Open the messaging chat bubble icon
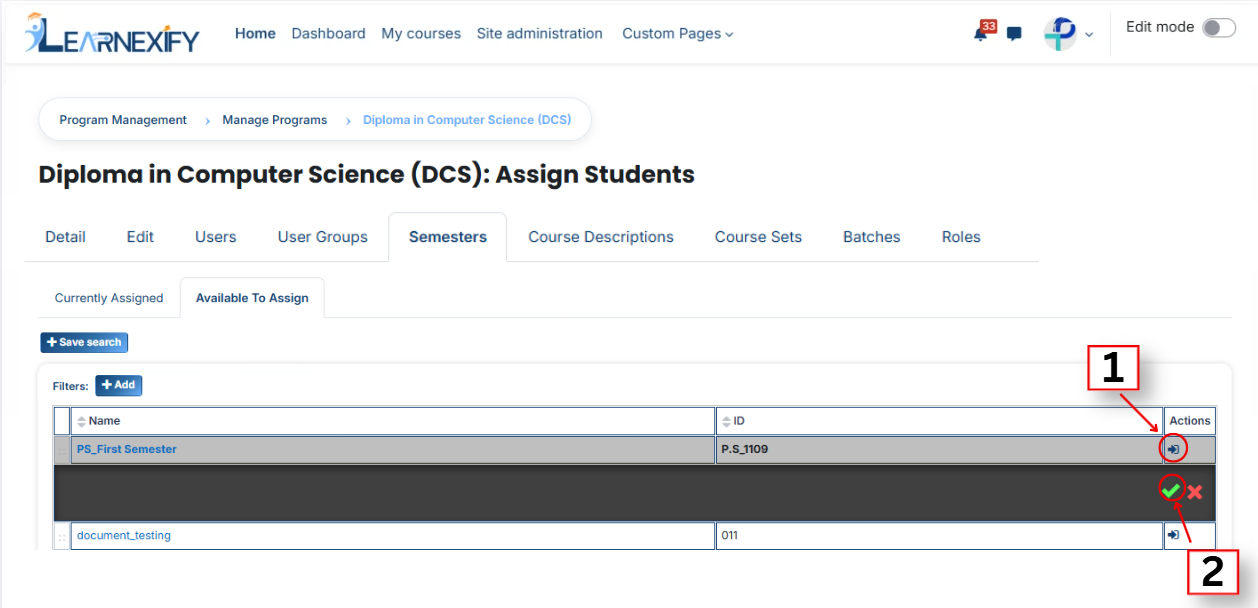The height and width of the screenshot is (608, 1258). (x=1014, y=34)
